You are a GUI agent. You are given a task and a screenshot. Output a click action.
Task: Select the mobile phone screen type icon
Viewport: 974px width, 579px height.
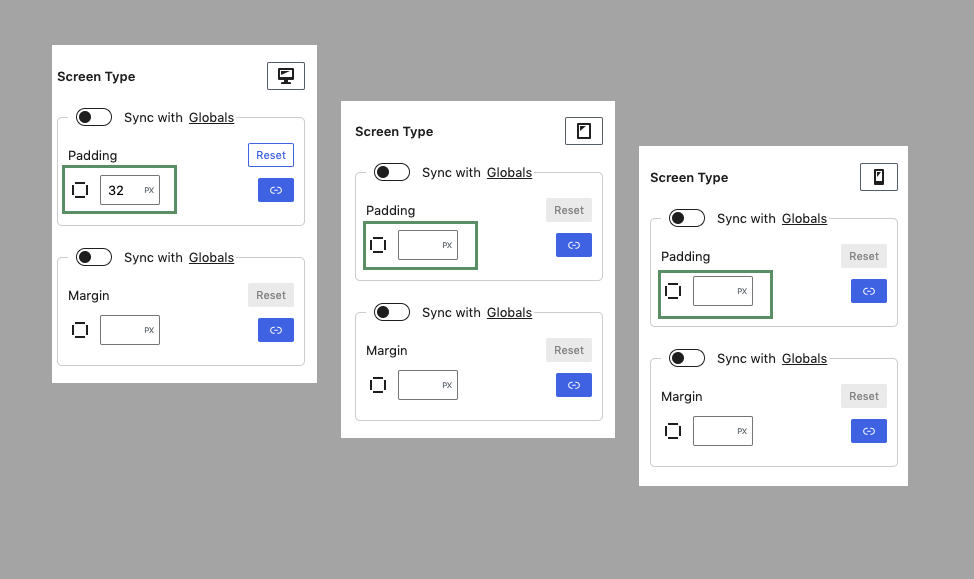coord(879,176)
